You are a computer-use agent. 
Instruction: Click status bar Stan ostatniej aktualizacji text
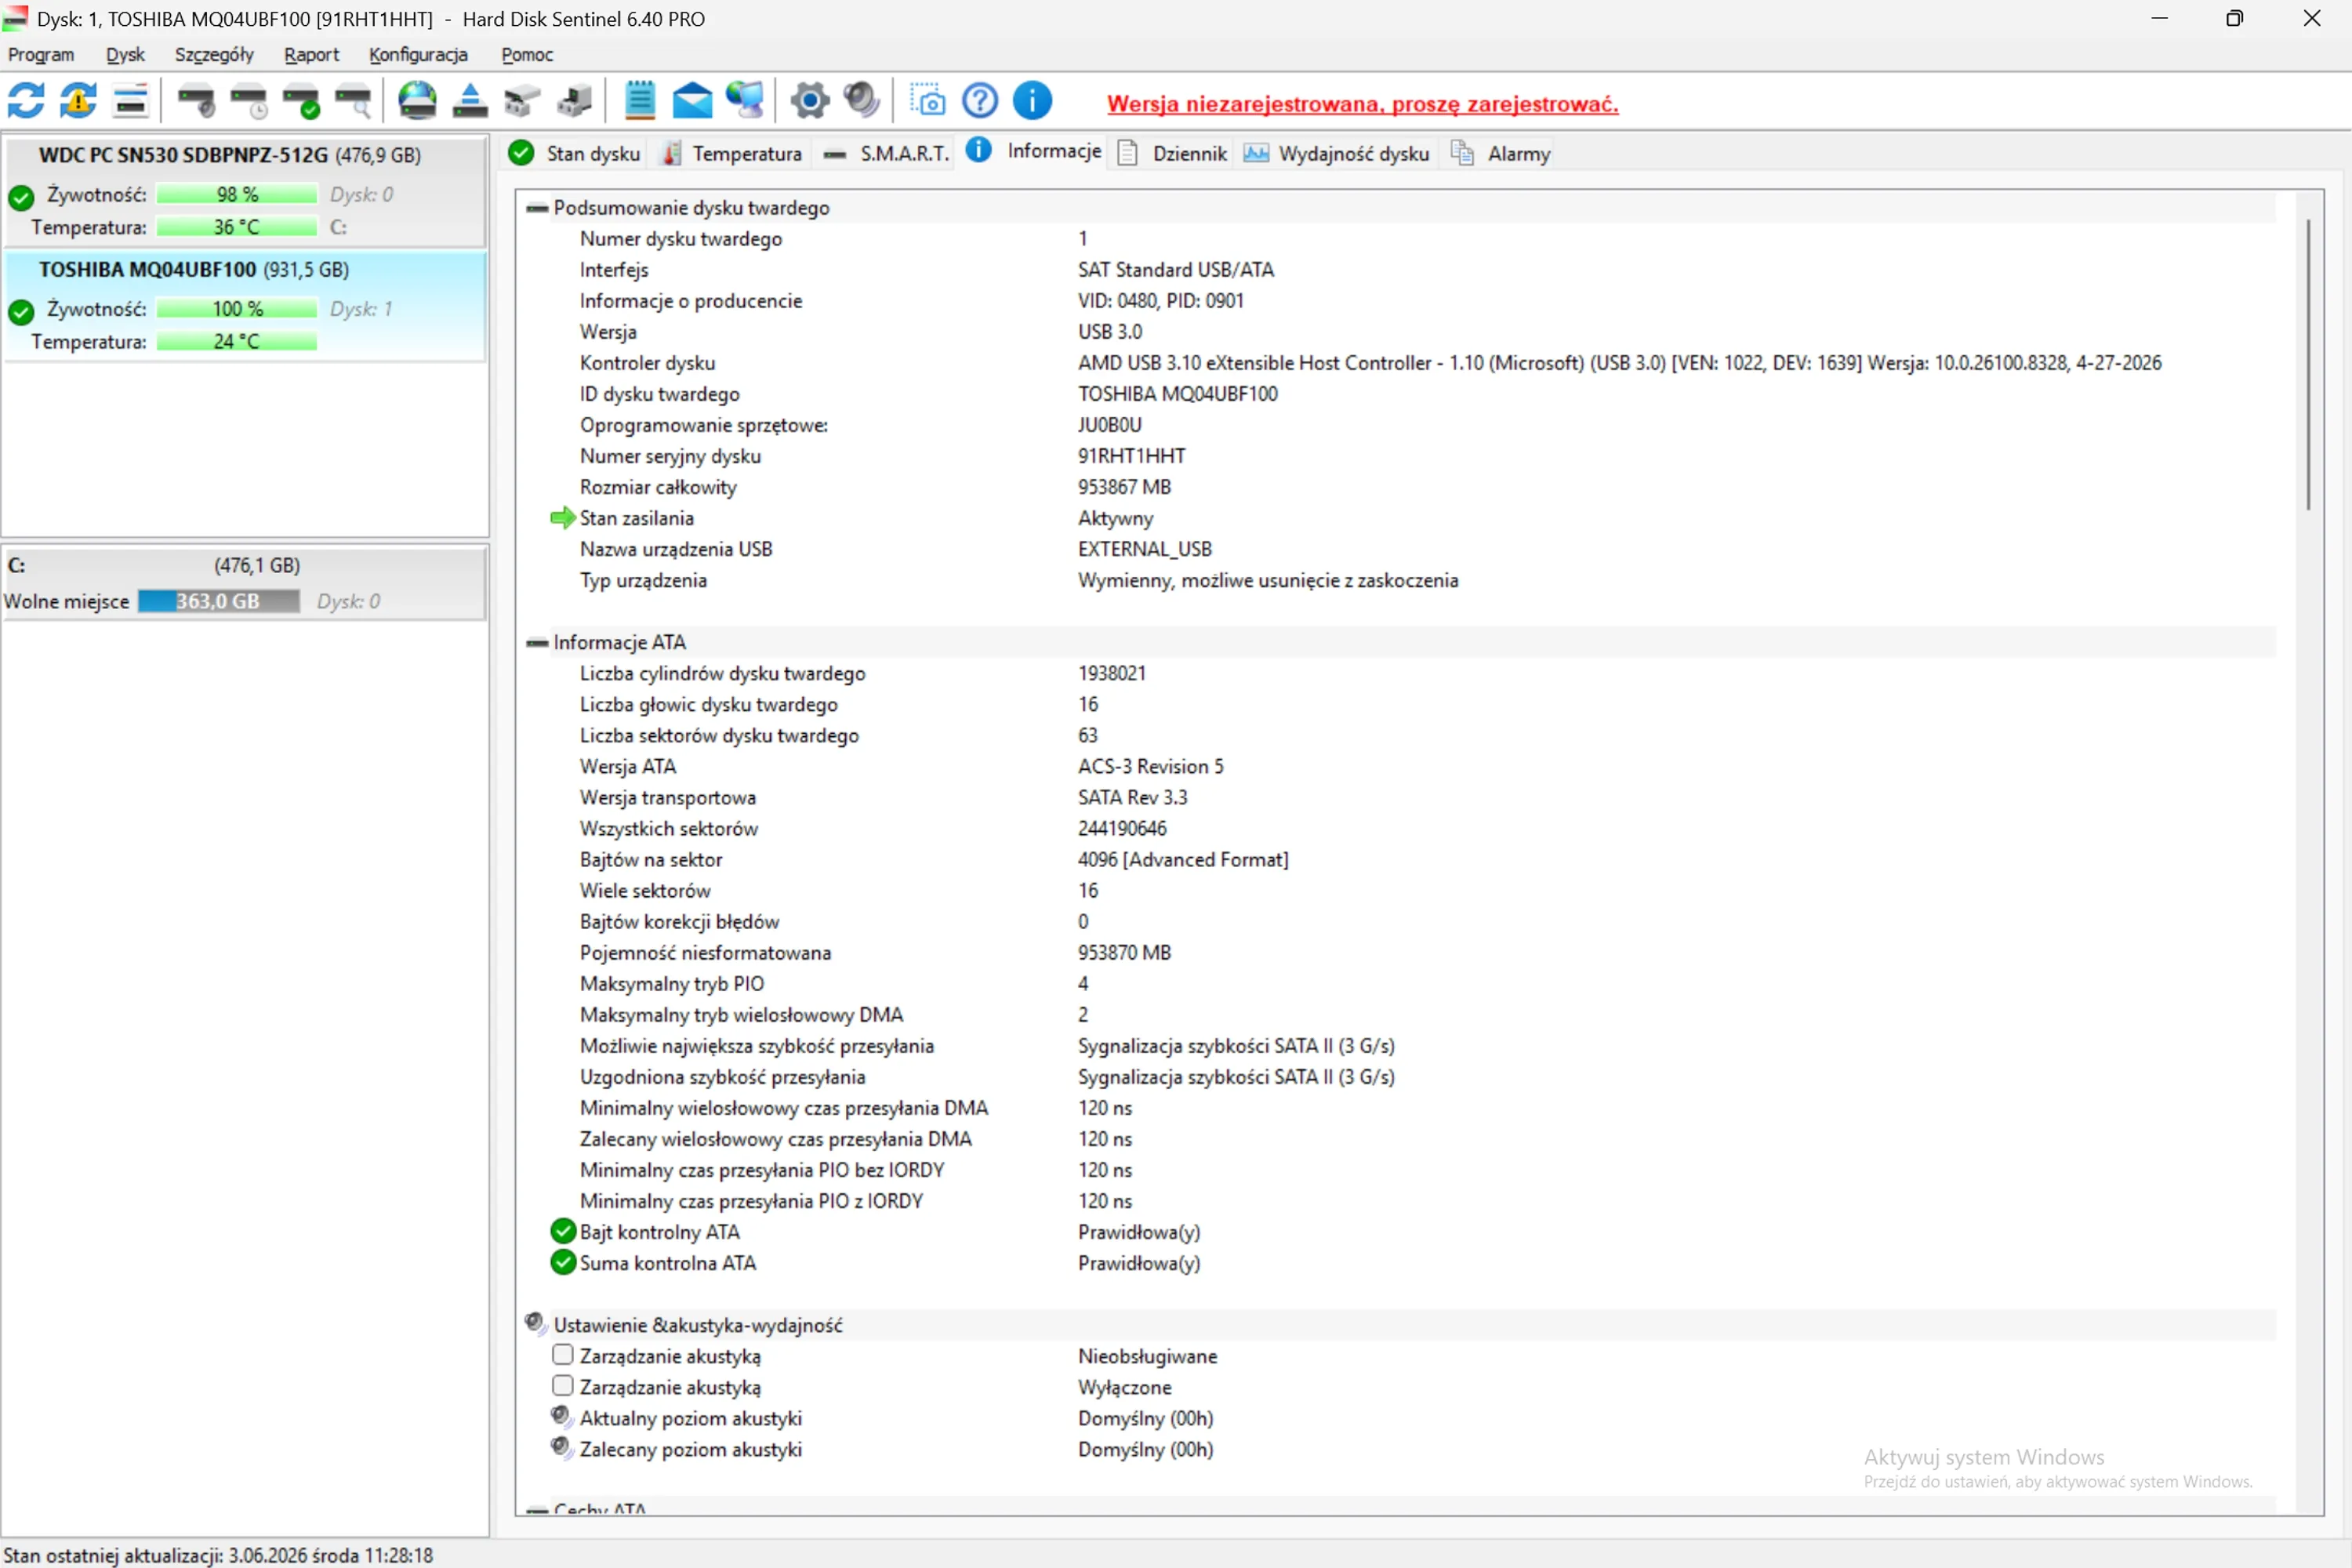218,1555
